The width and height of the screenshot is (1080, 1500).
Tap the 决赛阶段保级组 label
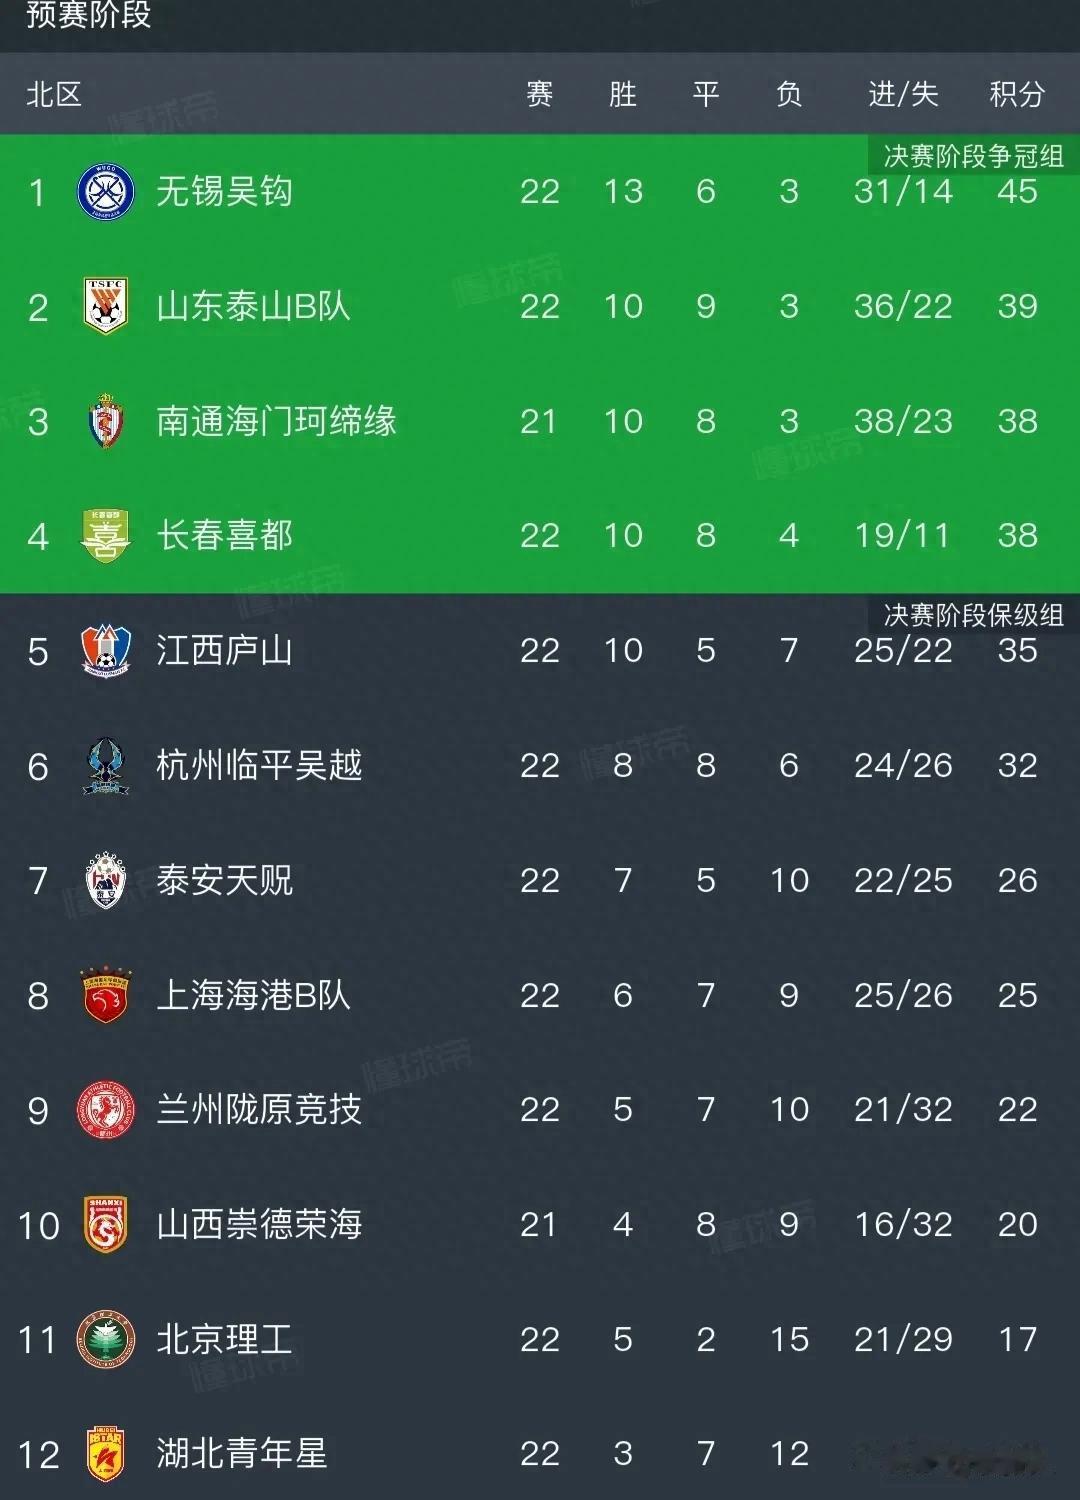(973, 615)
